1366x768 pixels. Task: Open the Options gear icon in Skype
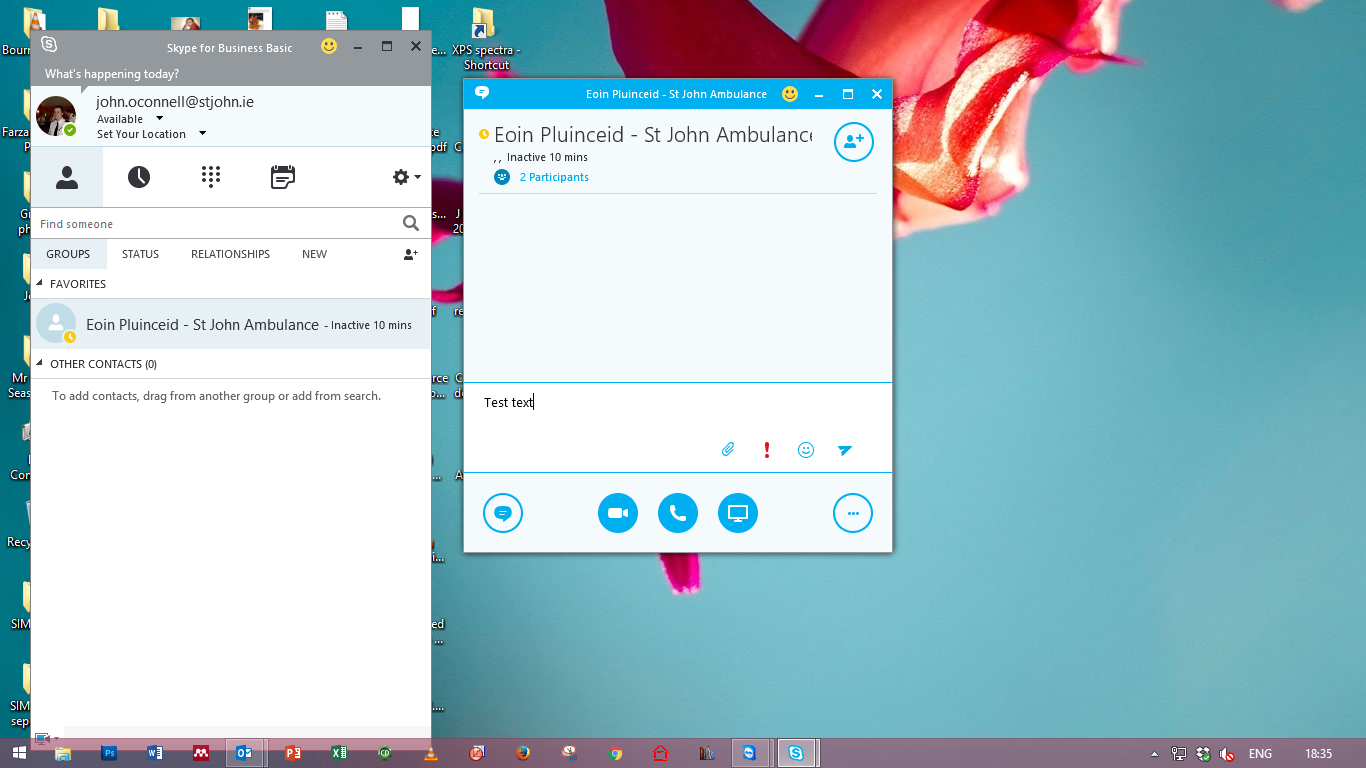400,177
